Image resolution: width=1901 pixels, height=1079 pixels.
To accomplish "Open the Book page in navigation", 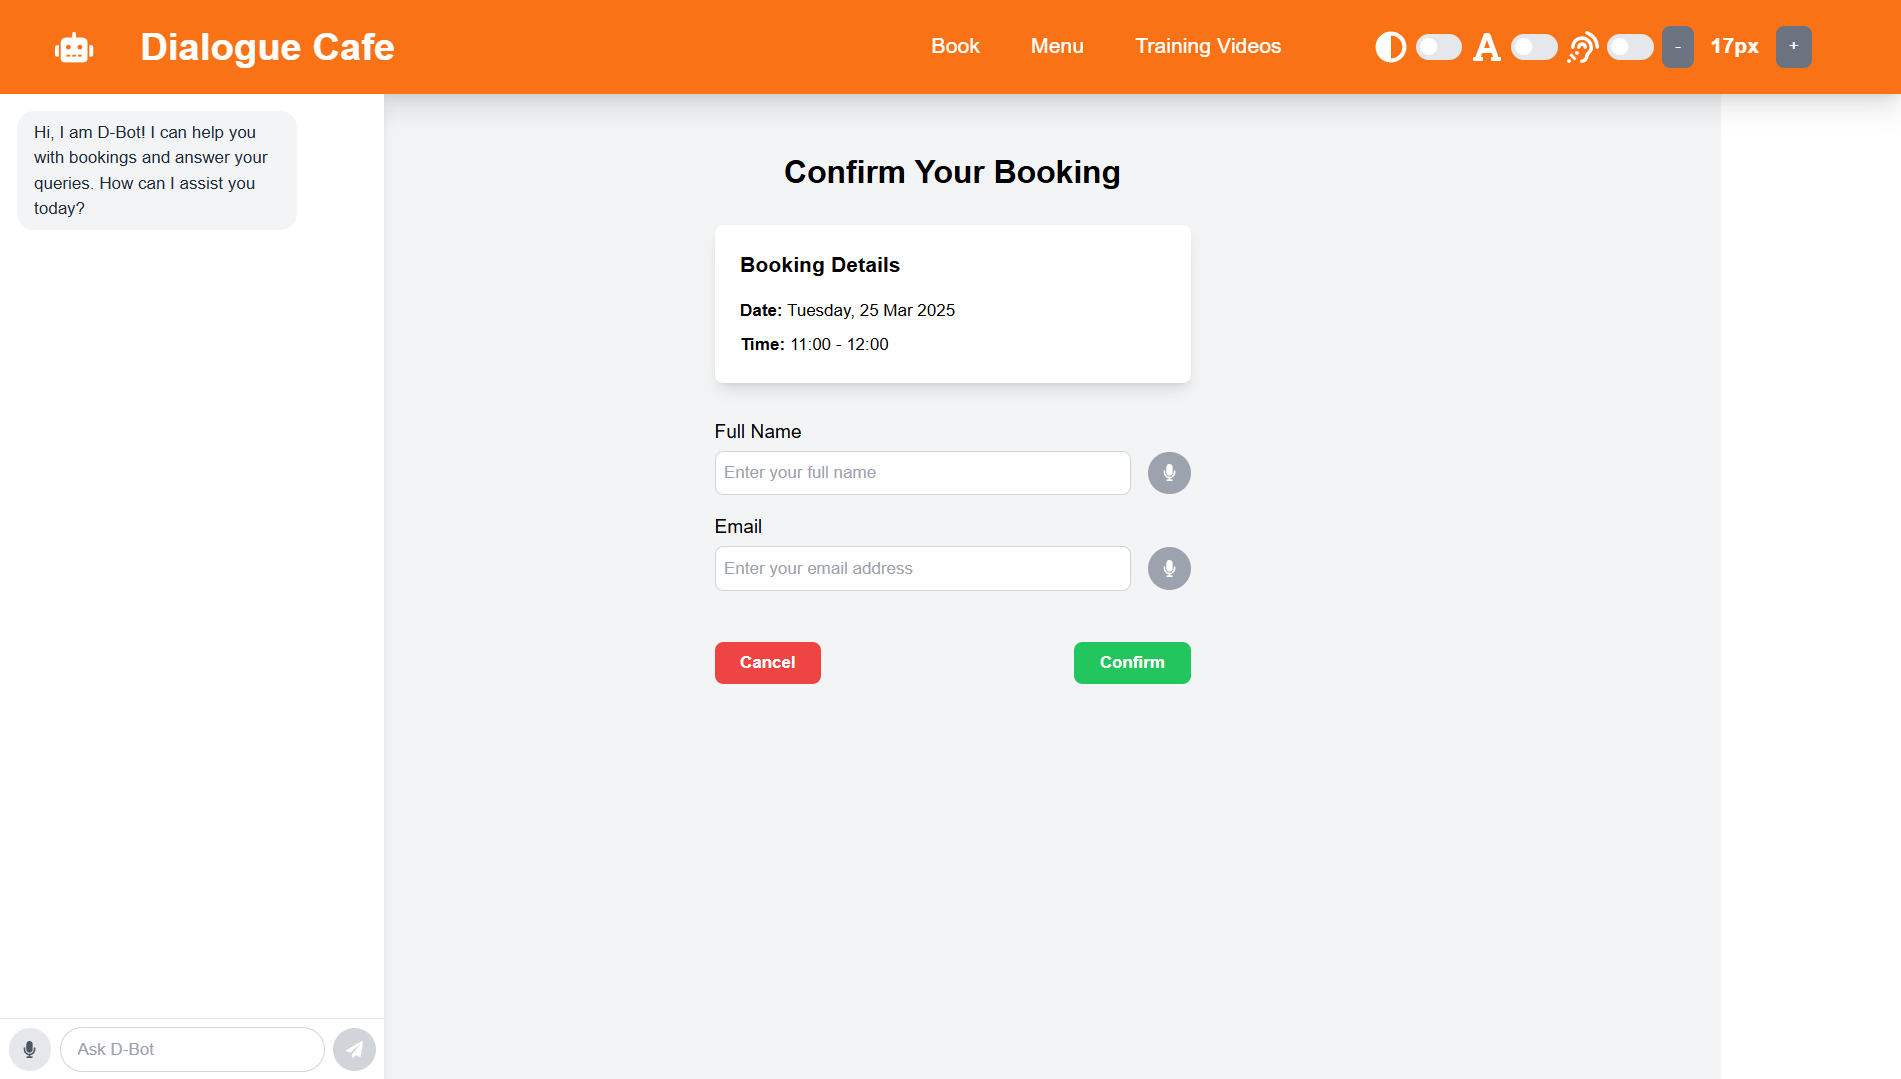I will [955, 47].
